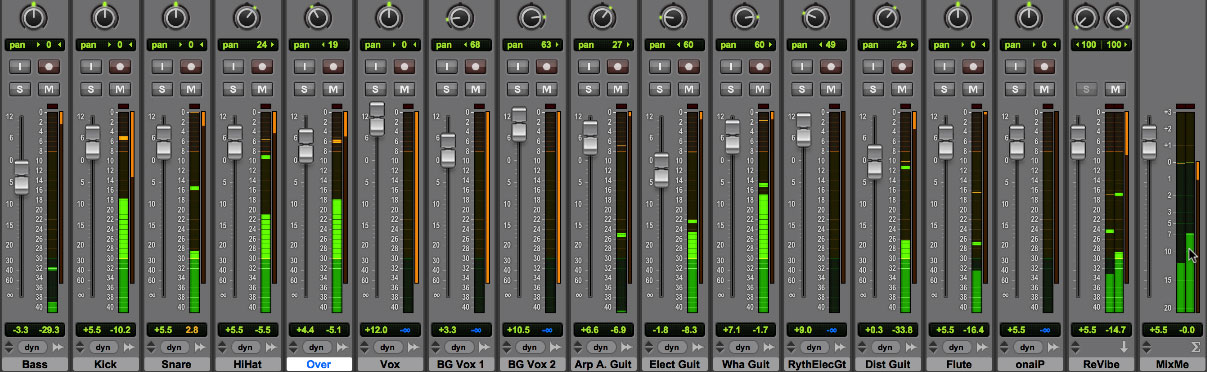Record-arm the Bass track
This screenshot has width=1207, height=372.
coord(48,66)
